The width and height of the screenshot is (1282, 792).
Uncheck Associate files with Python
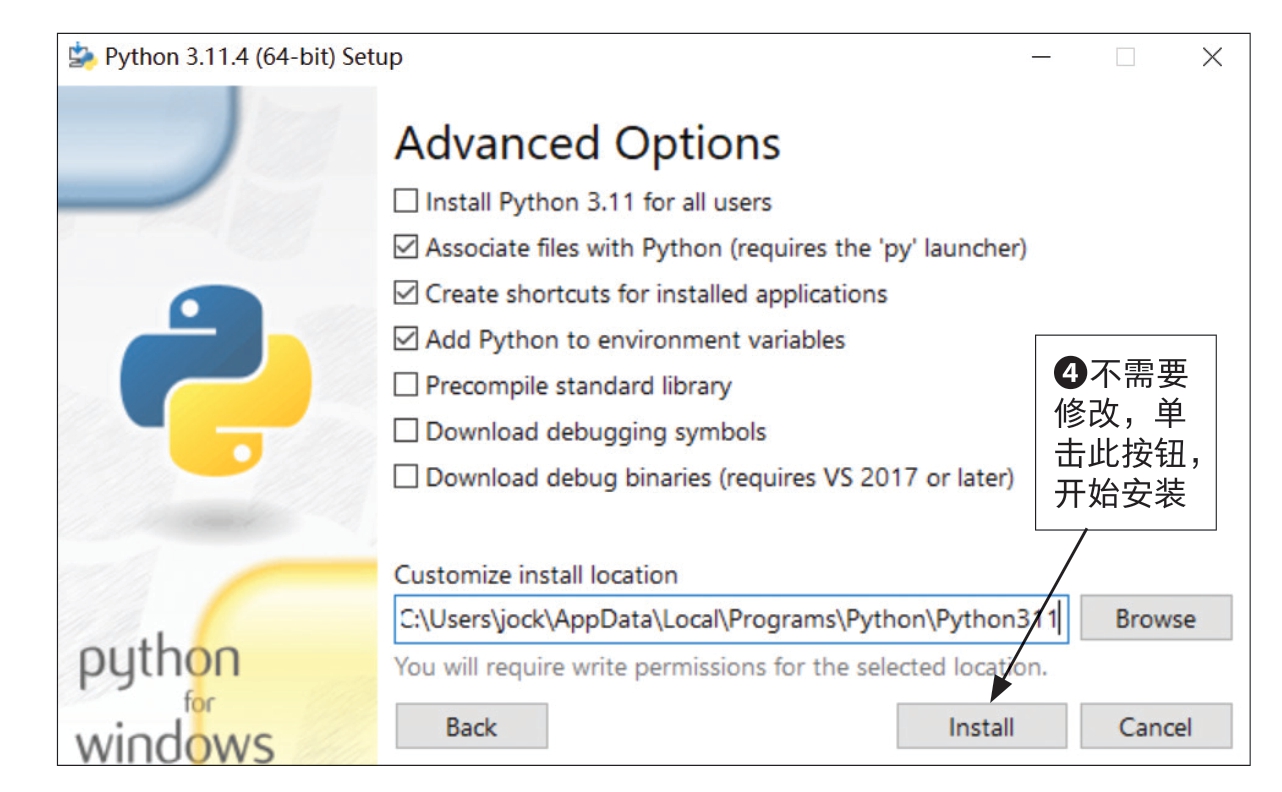point(406,248)
